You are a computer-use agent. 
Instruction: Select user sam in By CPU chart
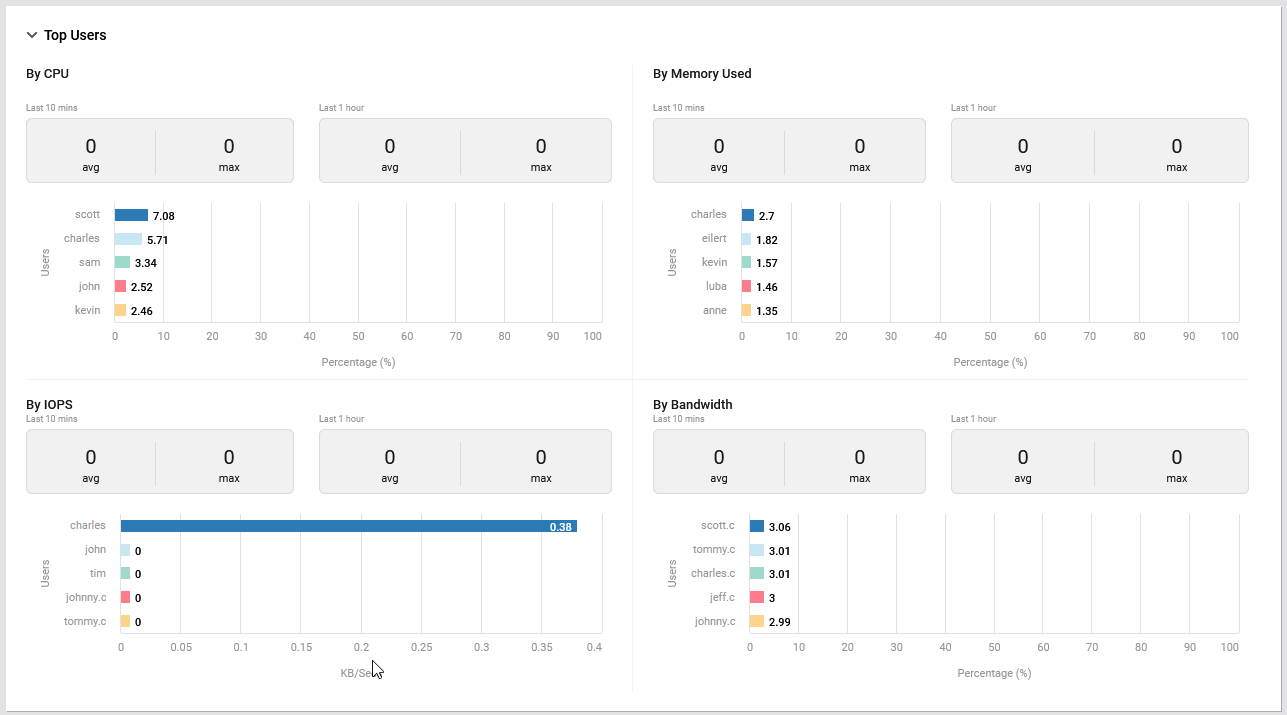point(89,262)
